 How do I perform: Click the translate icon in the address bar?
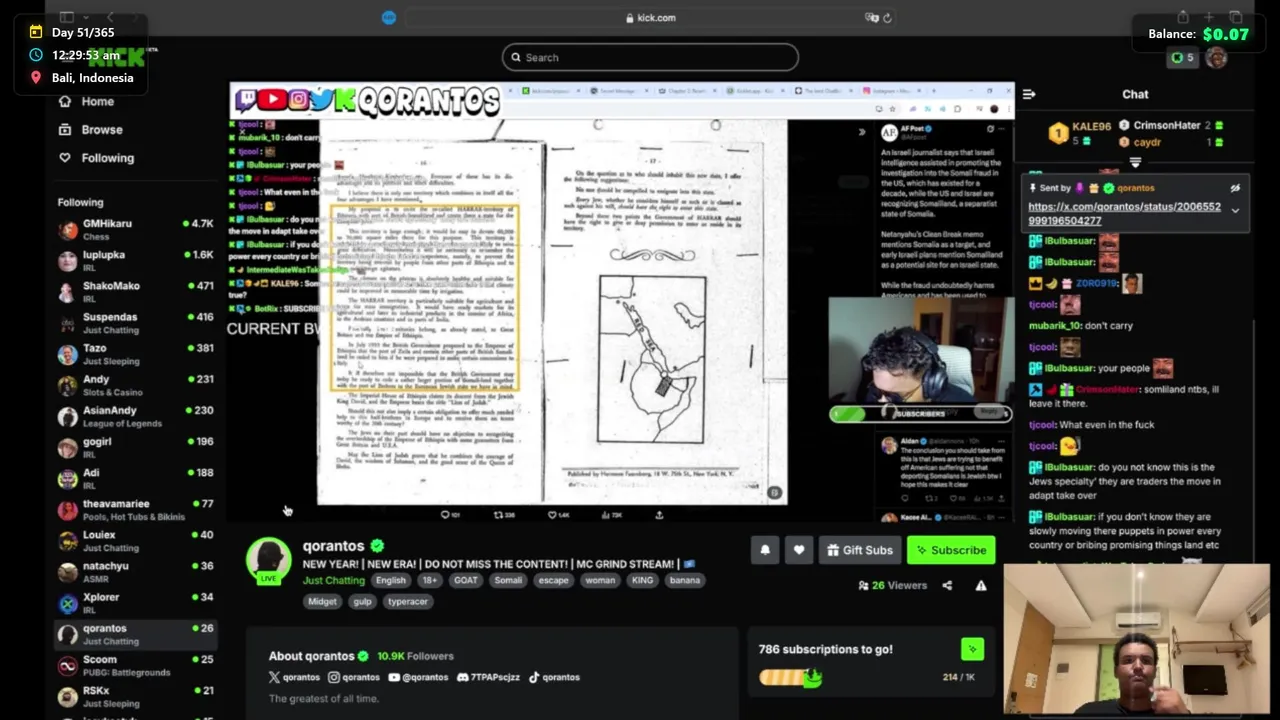[x=871, y=17]
